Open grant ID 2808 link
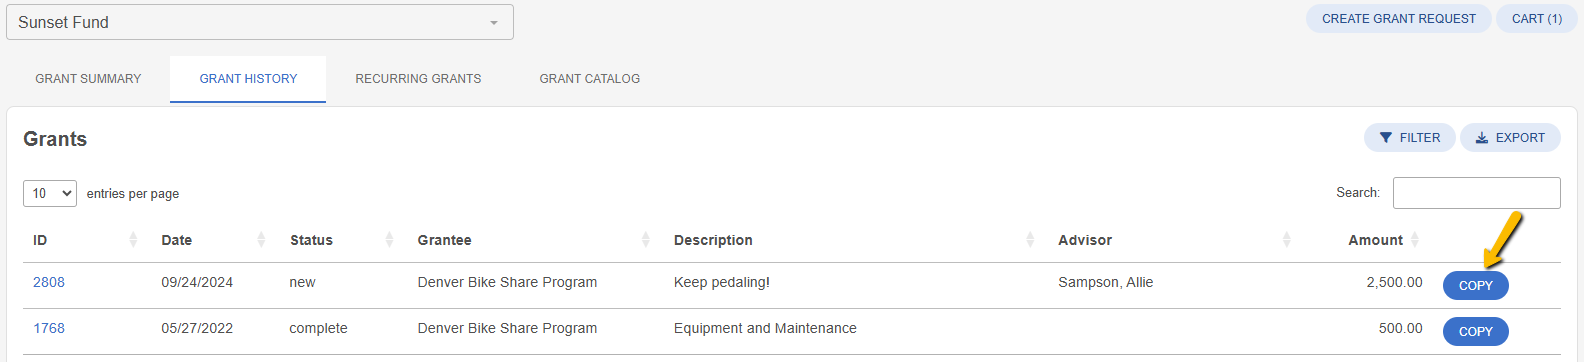Screen dimensions: 1584x362 point(49,282)
